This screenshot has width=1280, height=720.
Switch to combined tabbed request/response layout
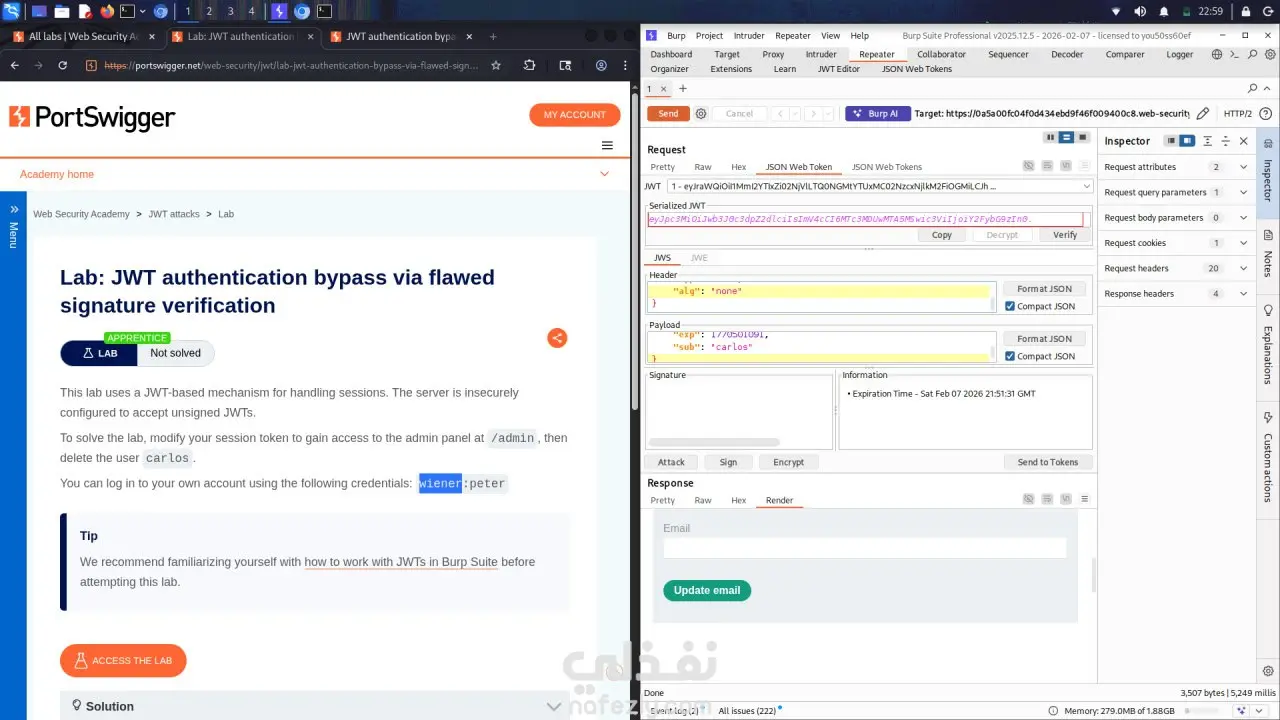[1082, 137]
